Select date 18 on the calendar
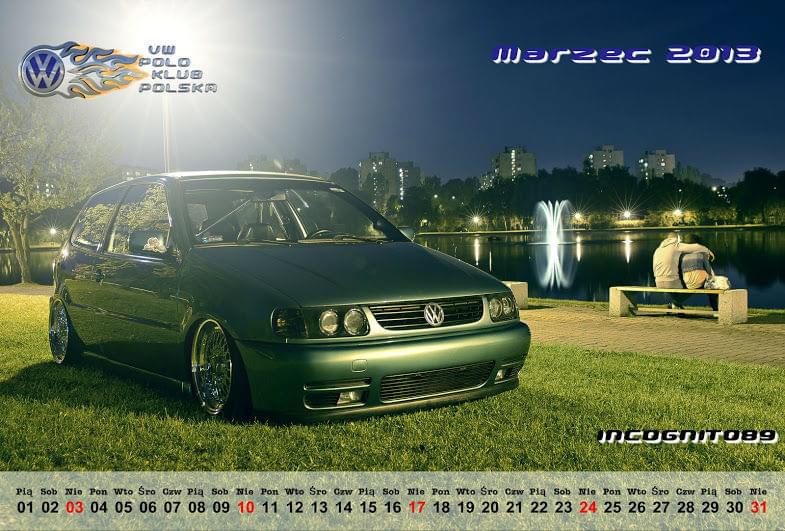785x531 pixels. [x=441, y=507]
